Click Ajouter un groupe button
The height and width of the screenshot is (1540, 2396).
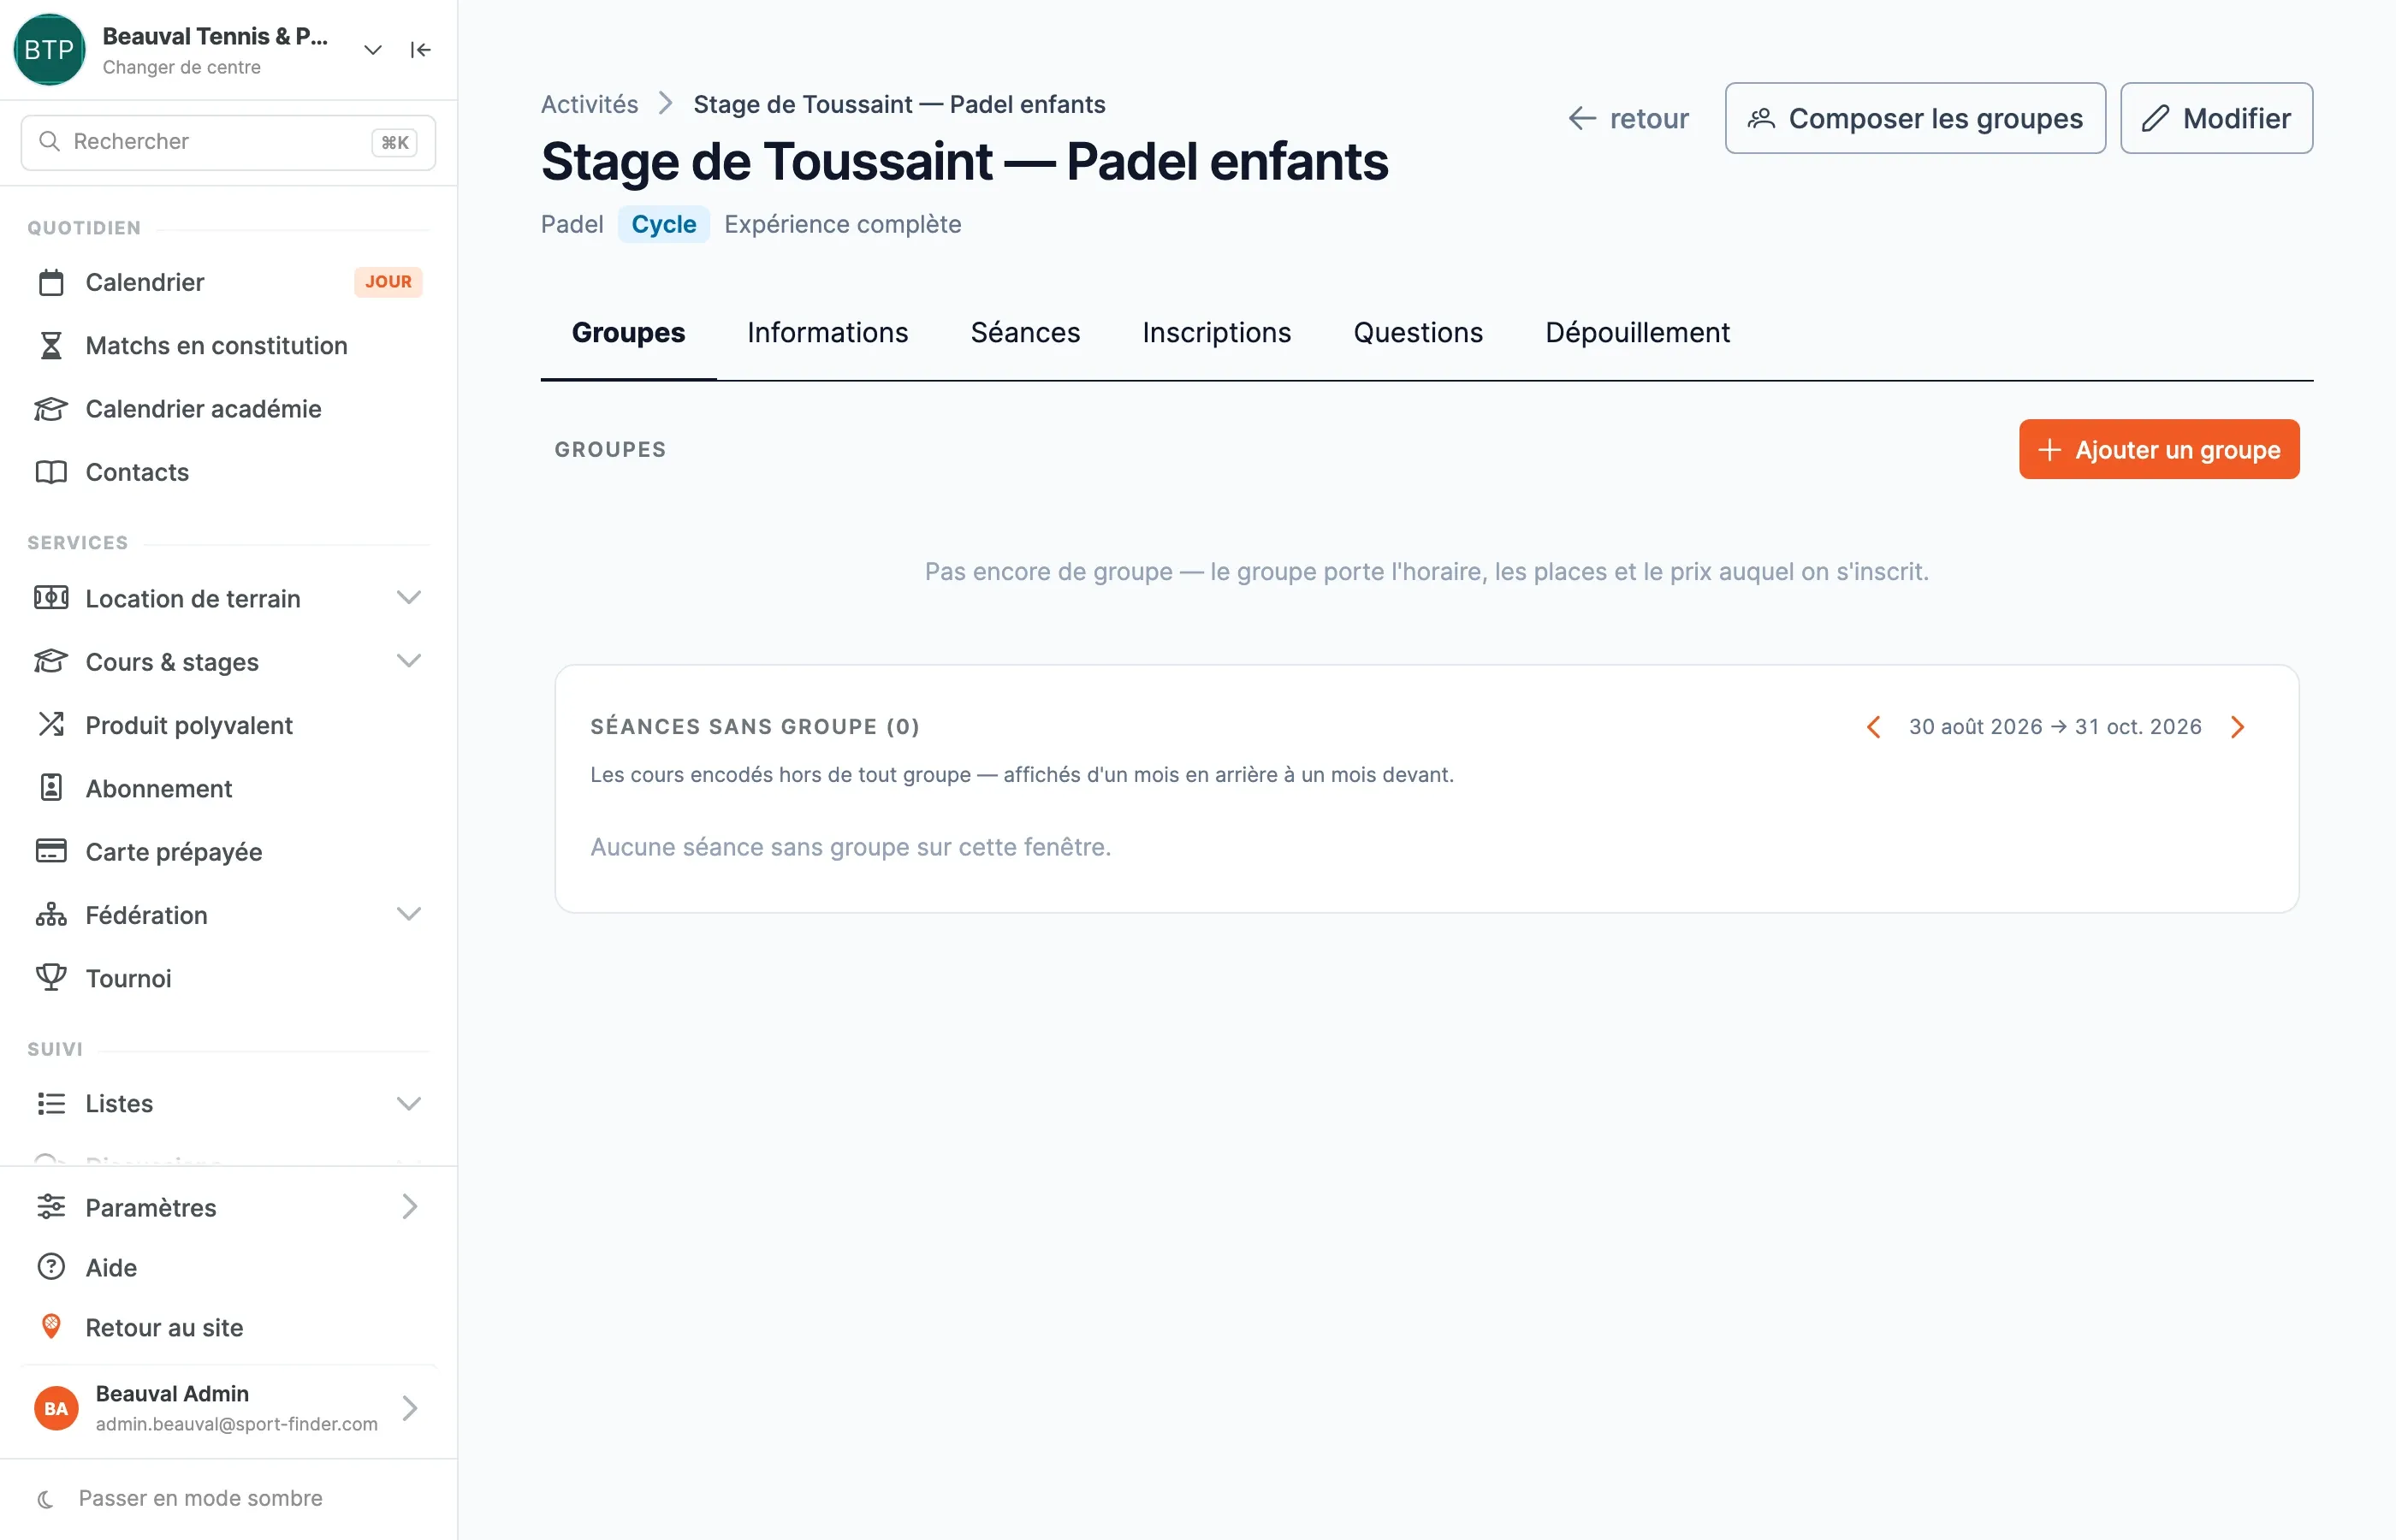click(x=2159, y=450)
